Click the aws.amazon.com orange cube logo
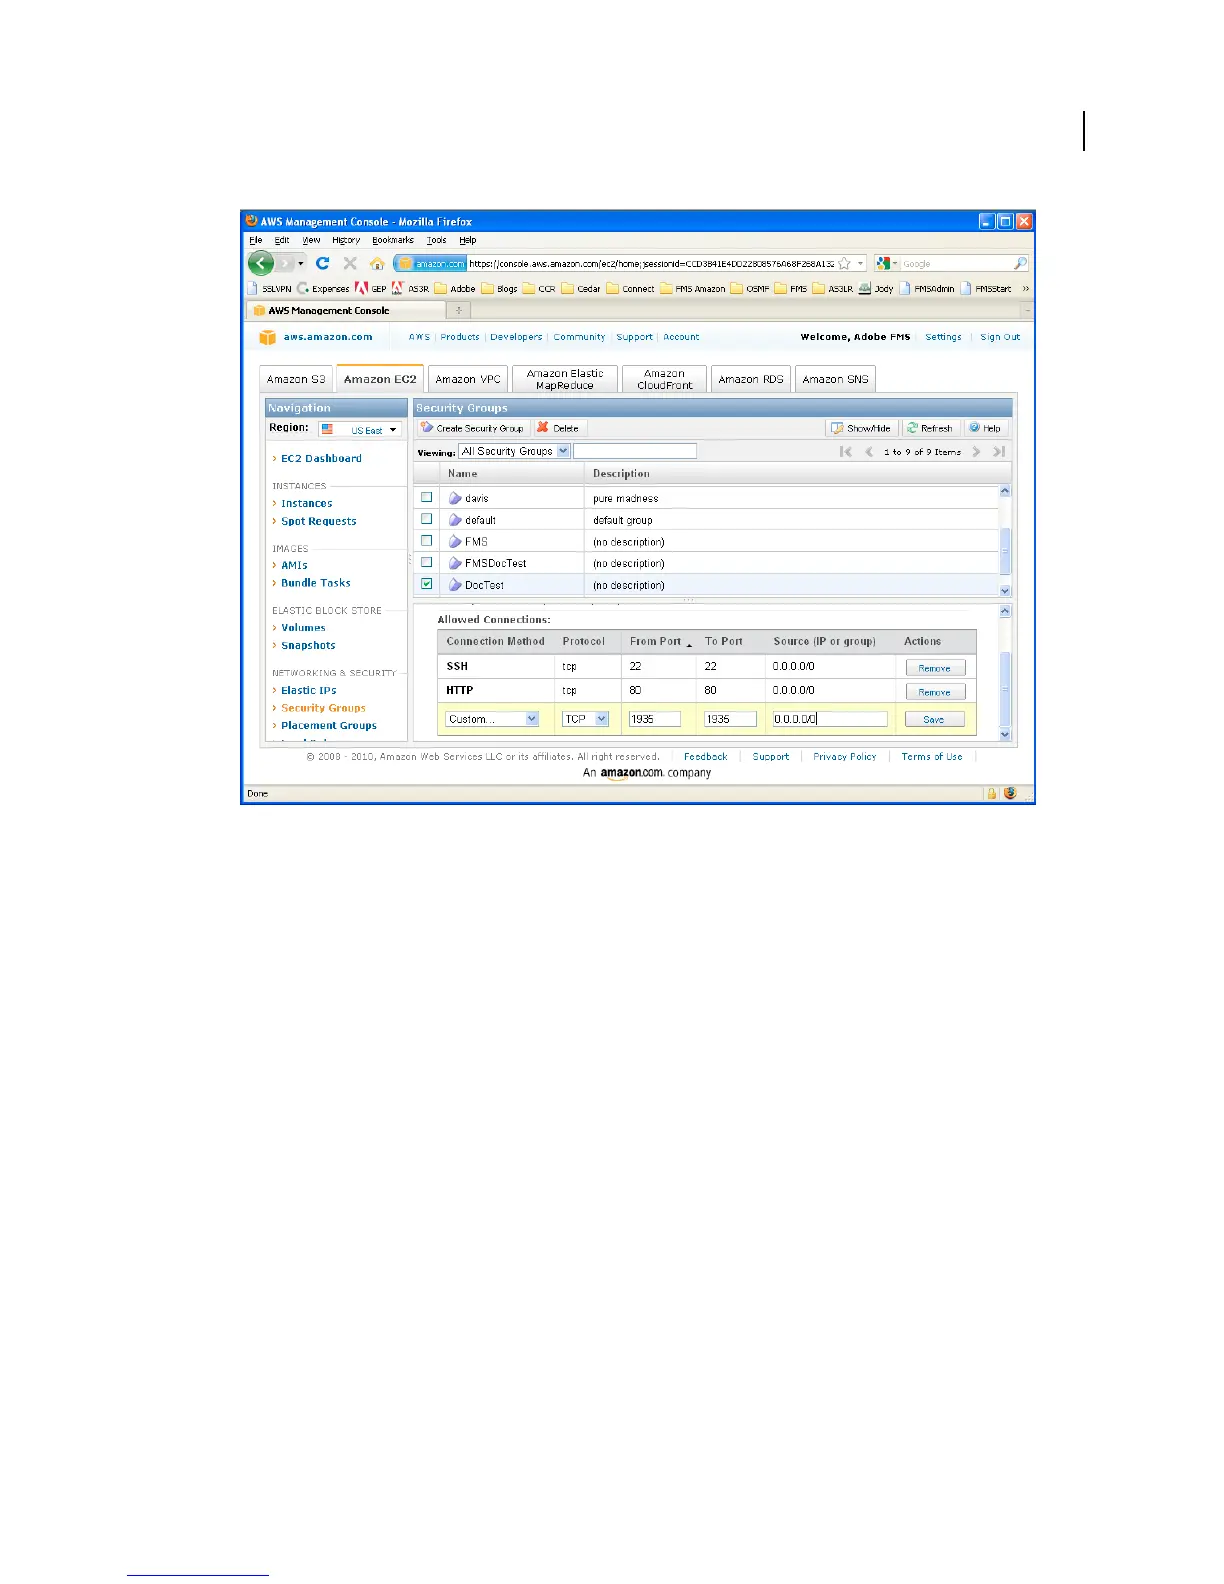The height and width of the screenshot is (1584, 1224). click(x=267, y=337)
